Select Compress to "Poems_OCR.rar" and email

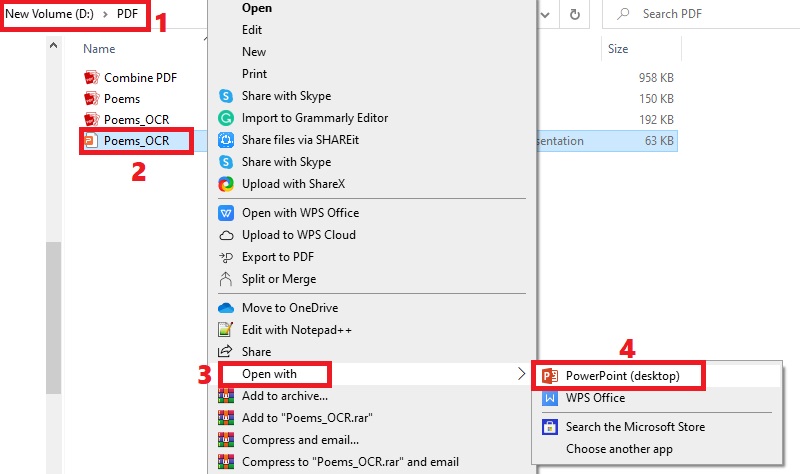point(351,462)
